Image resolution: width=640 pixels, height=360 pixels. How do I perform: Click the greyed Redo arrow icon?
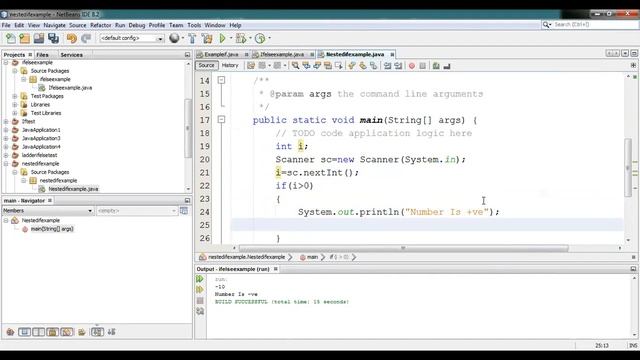(86, 38)
